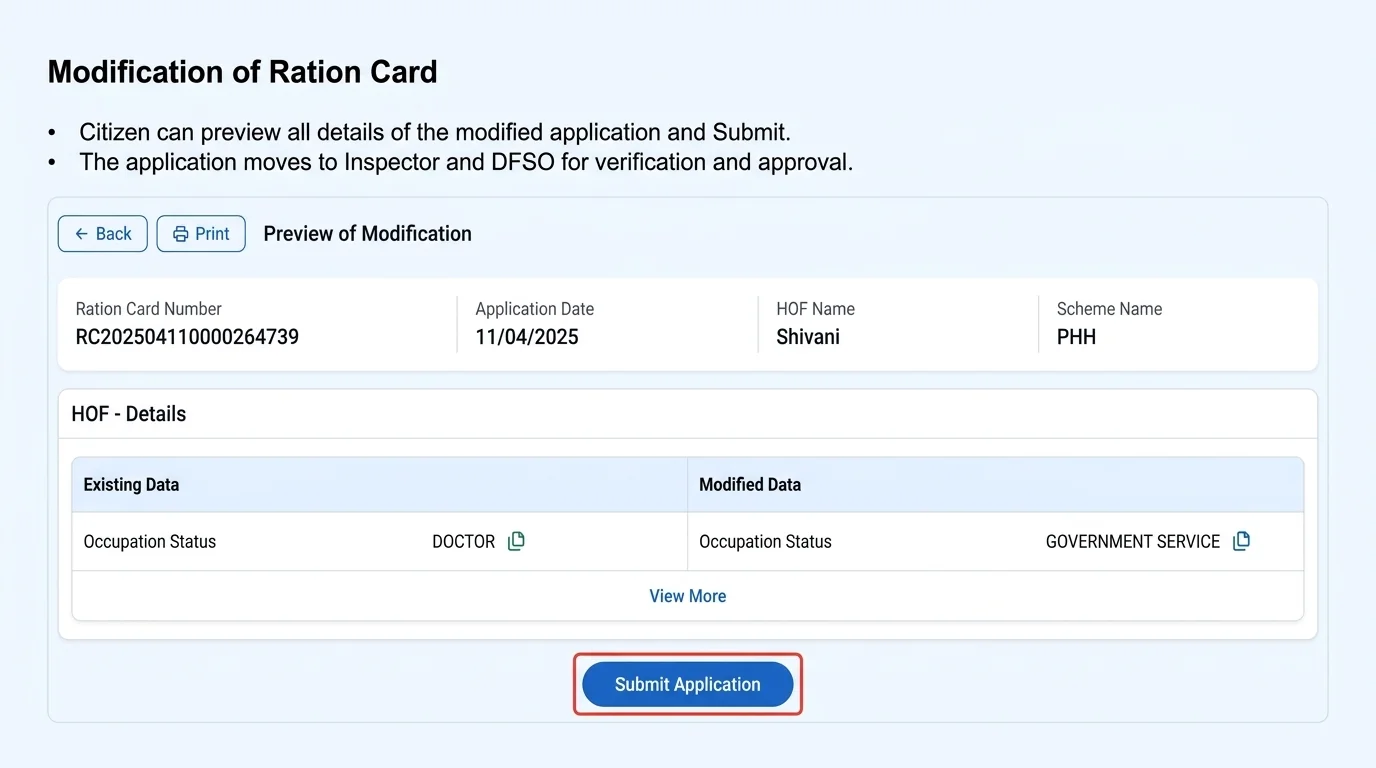Click the Scheme Name label
This screenshot has height=768, width=1376.
[x=1109, y=309]
